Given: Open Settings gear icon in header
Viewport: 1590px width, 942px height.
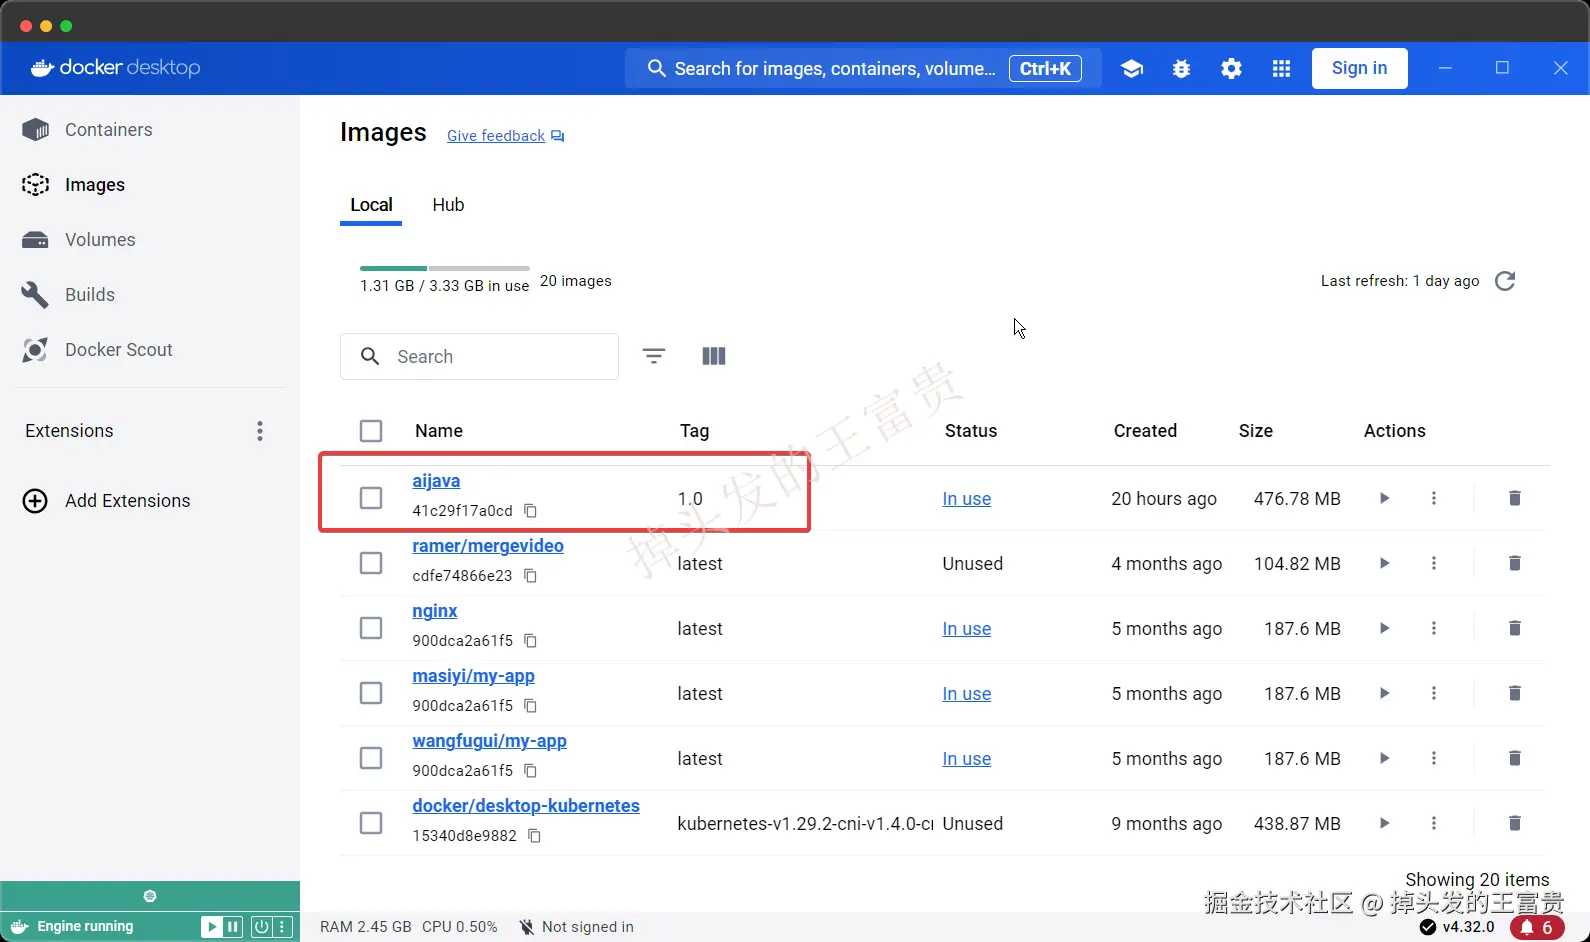Looking at the screenshot, I should click(x=1231, y=68).
